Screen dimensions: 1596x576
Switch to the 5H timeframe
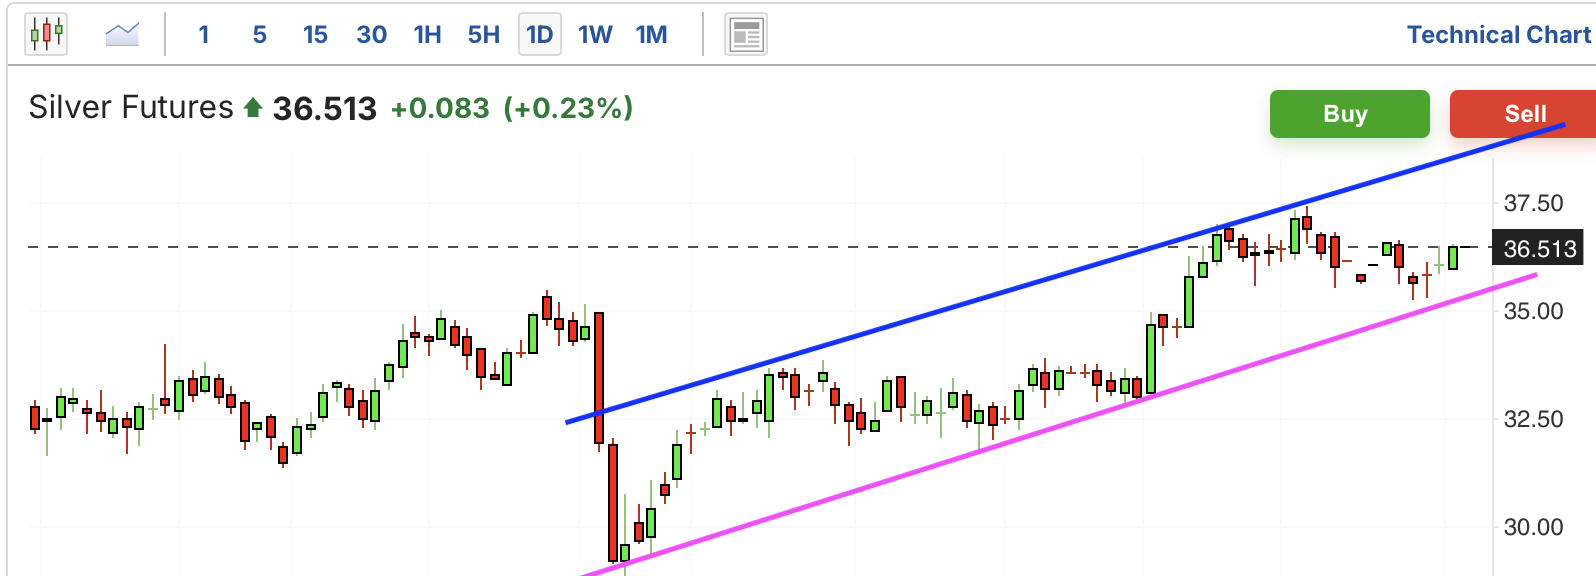coord(484,35)
